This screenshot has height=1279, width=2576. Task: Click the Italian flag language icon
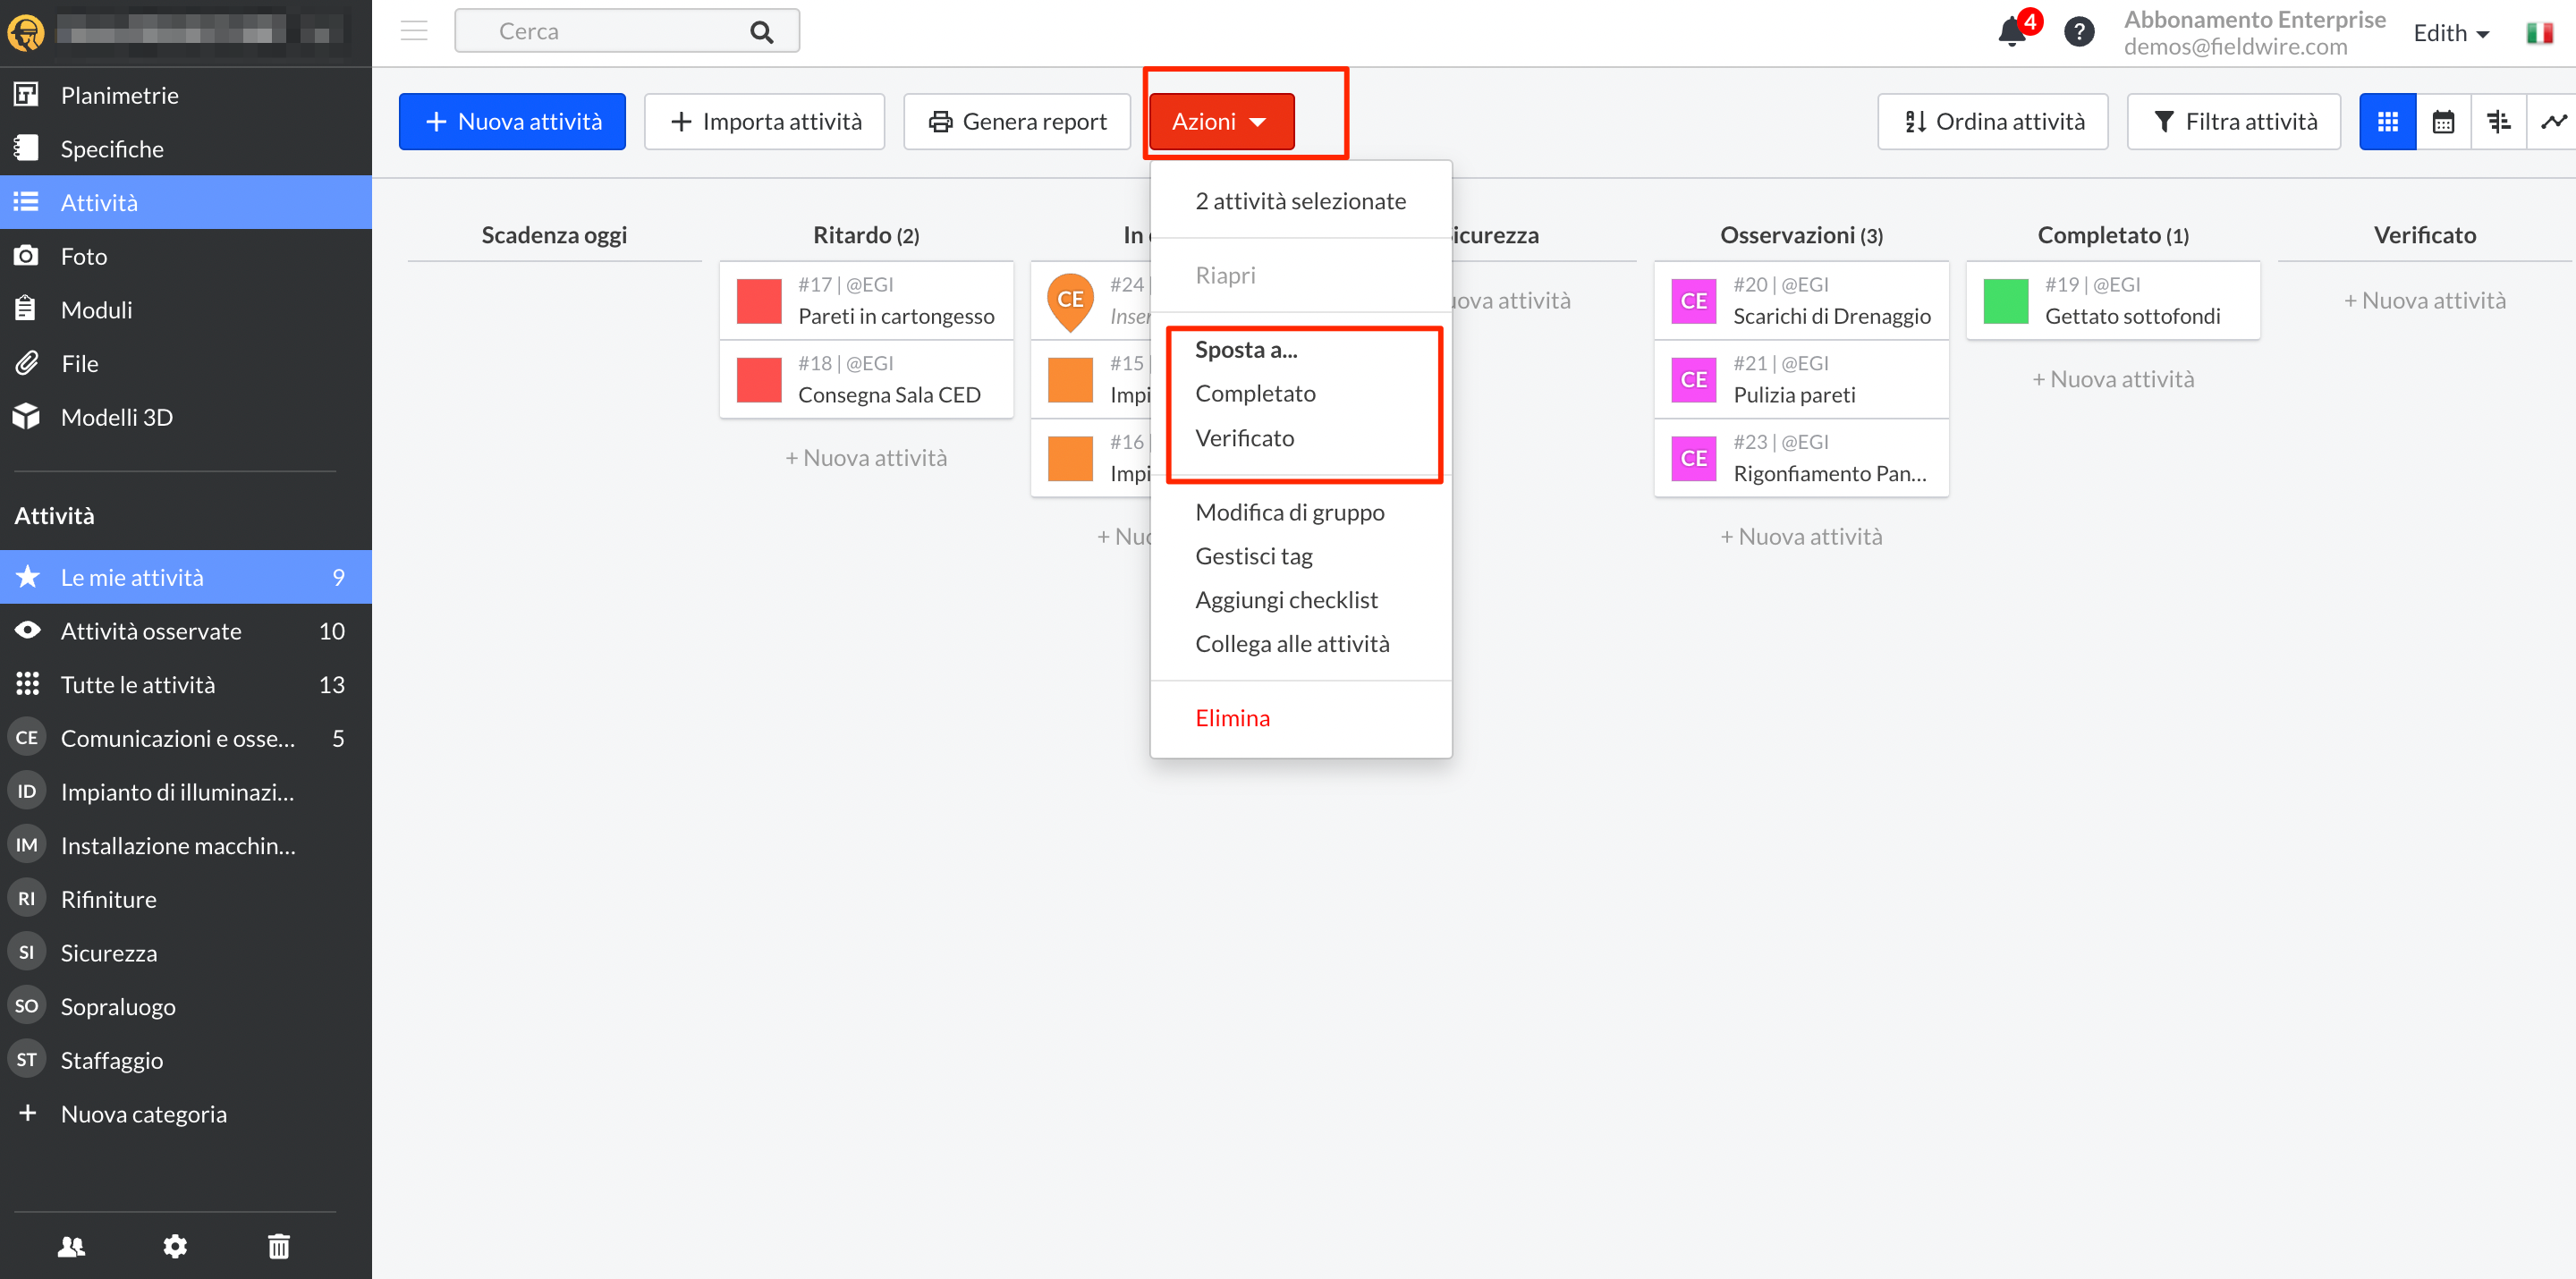(x=2539, y=33)
